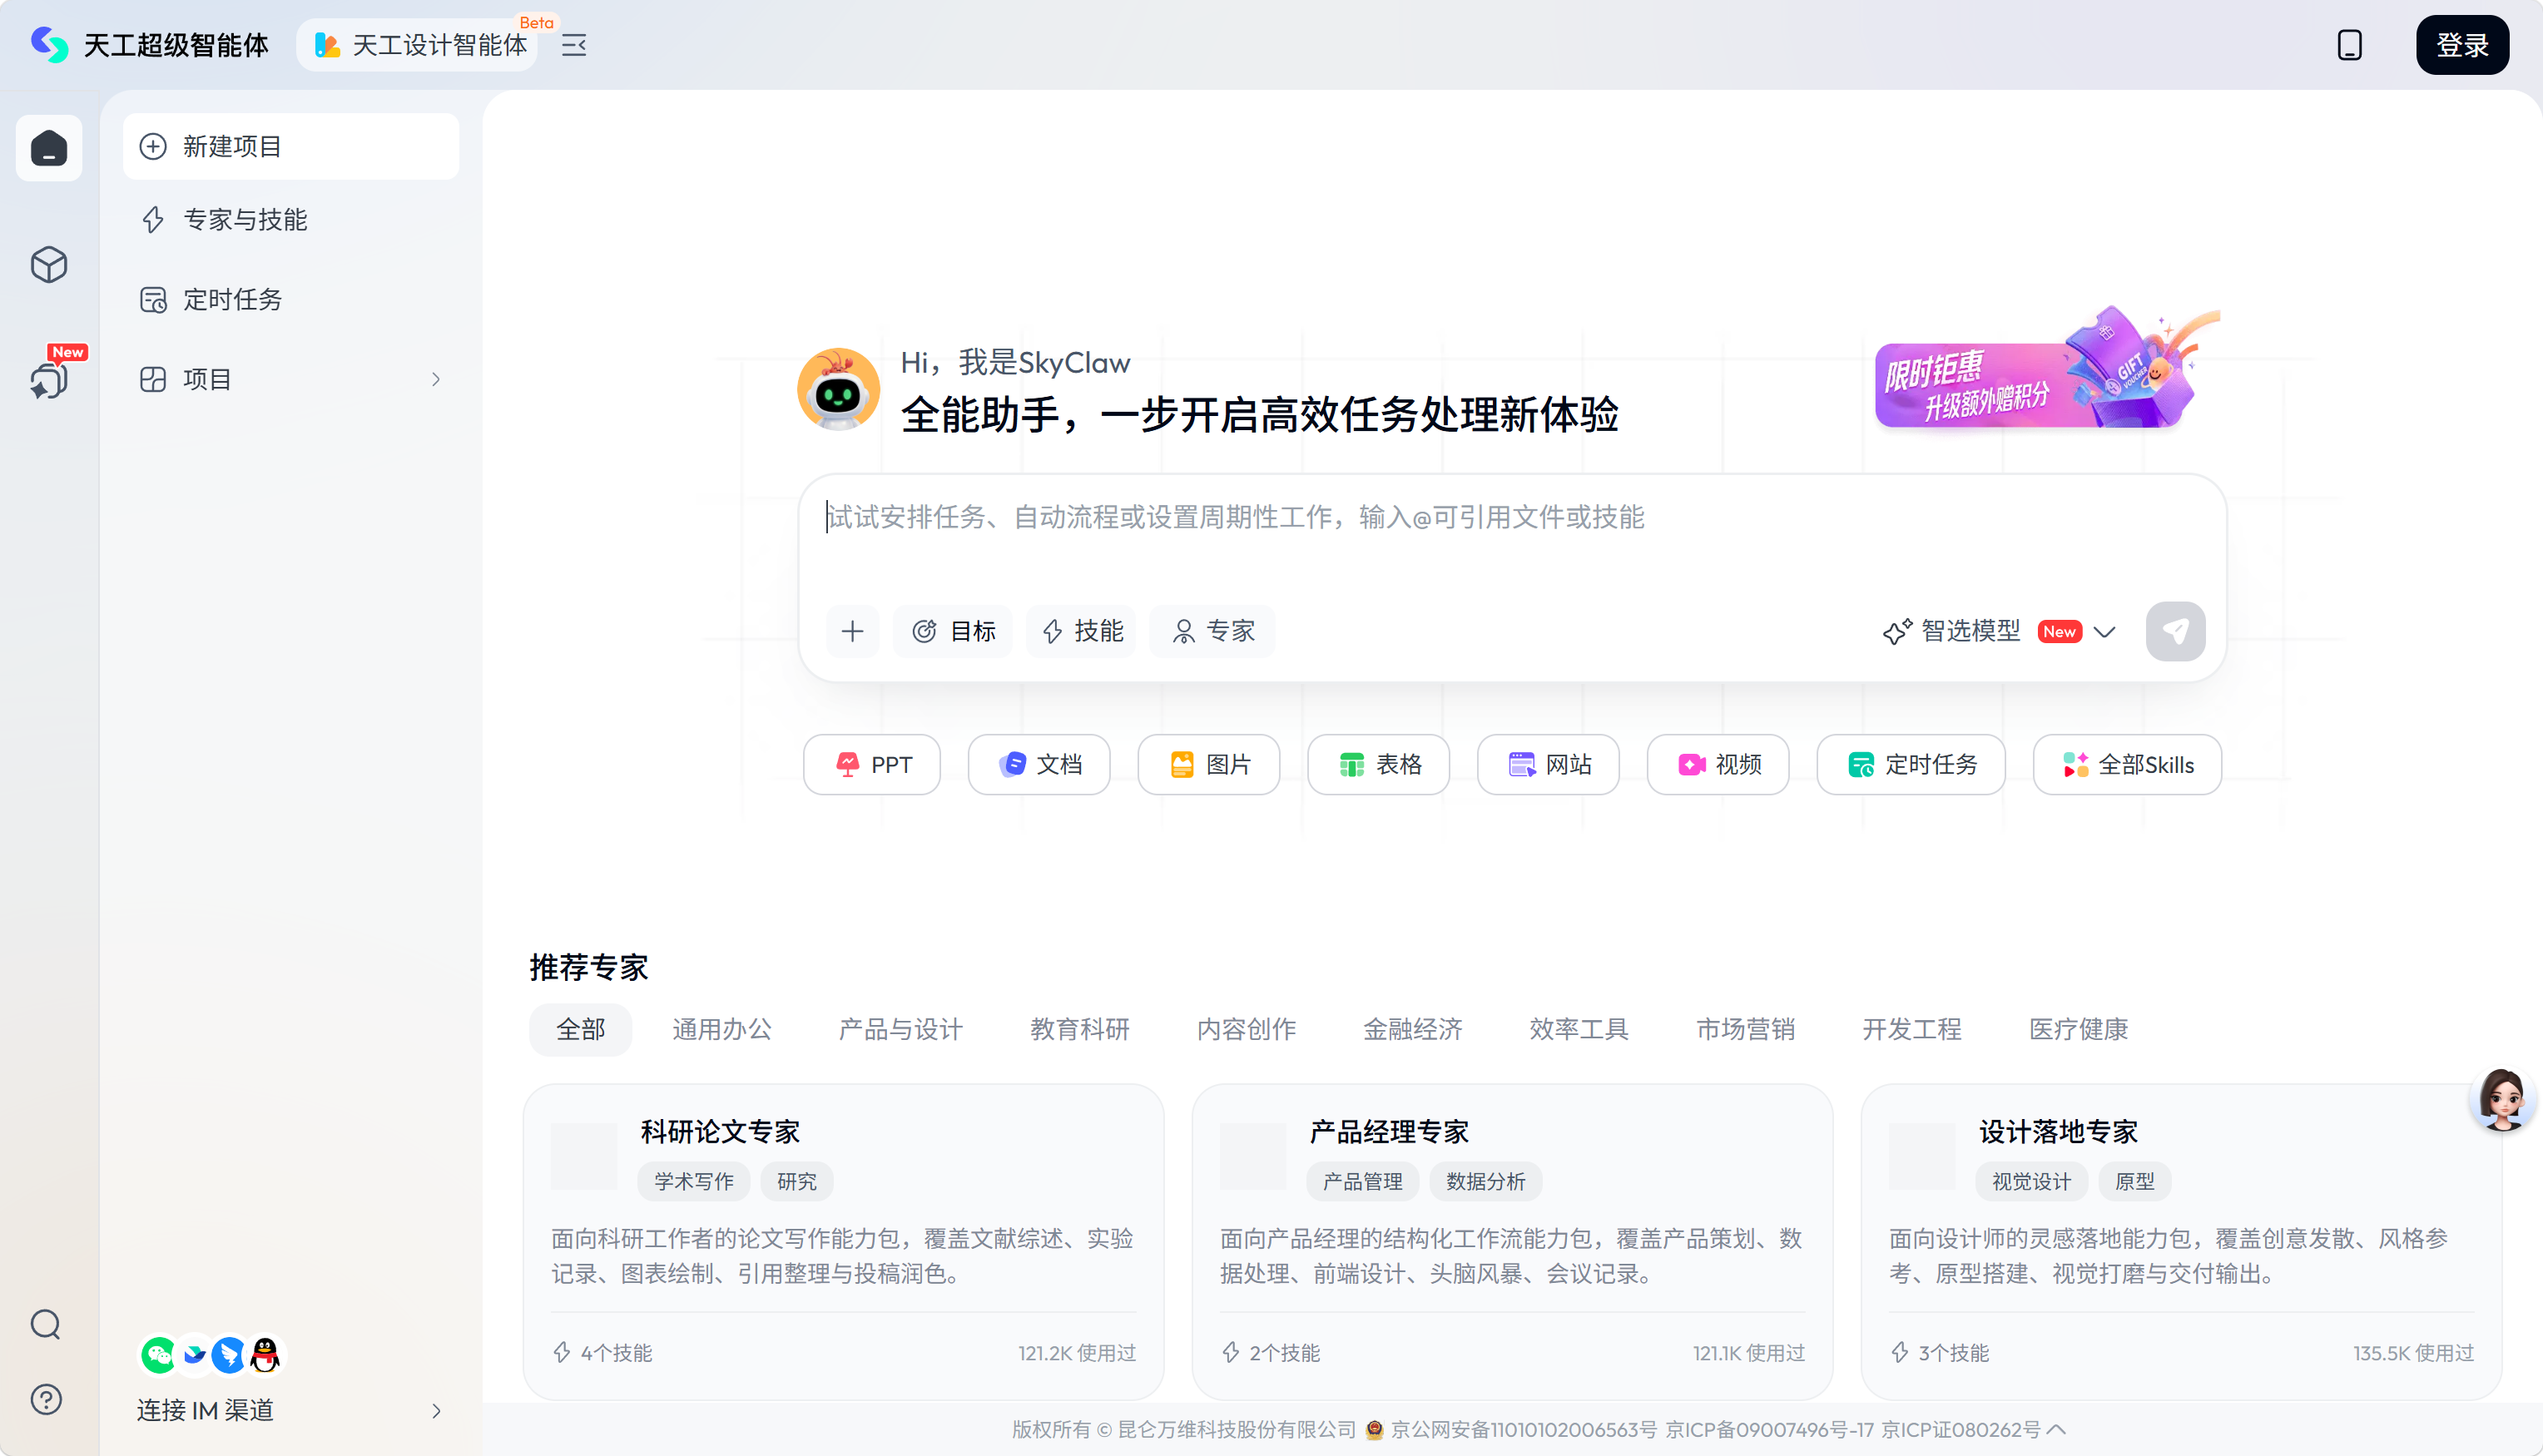Select 产品与设计 category tab
Image resolution: width=2543 pixels, height=1456 pixels.
(x=901, y=1028)
